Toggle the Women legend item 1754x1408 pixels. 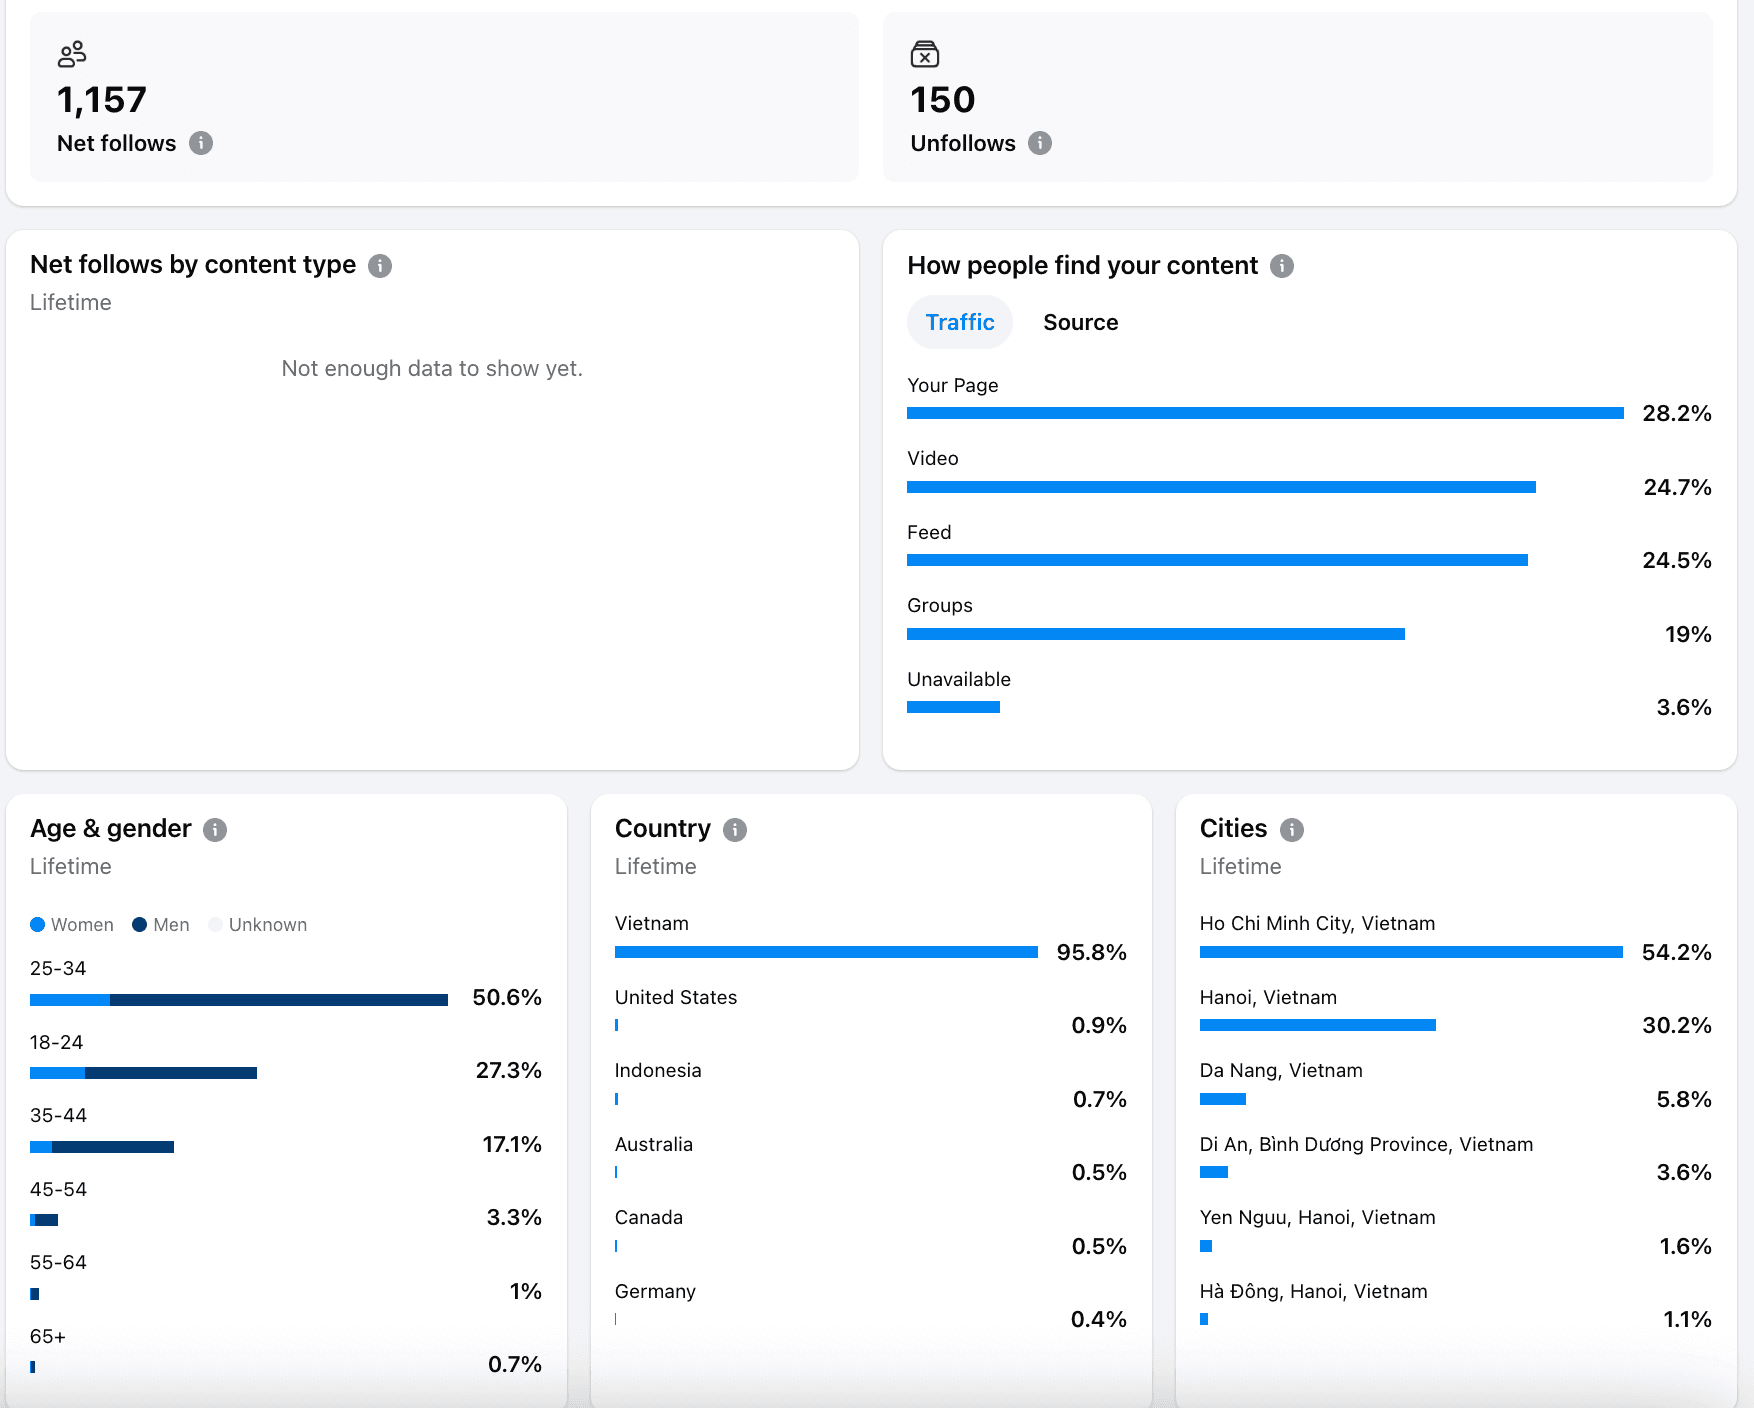point(72,924)
